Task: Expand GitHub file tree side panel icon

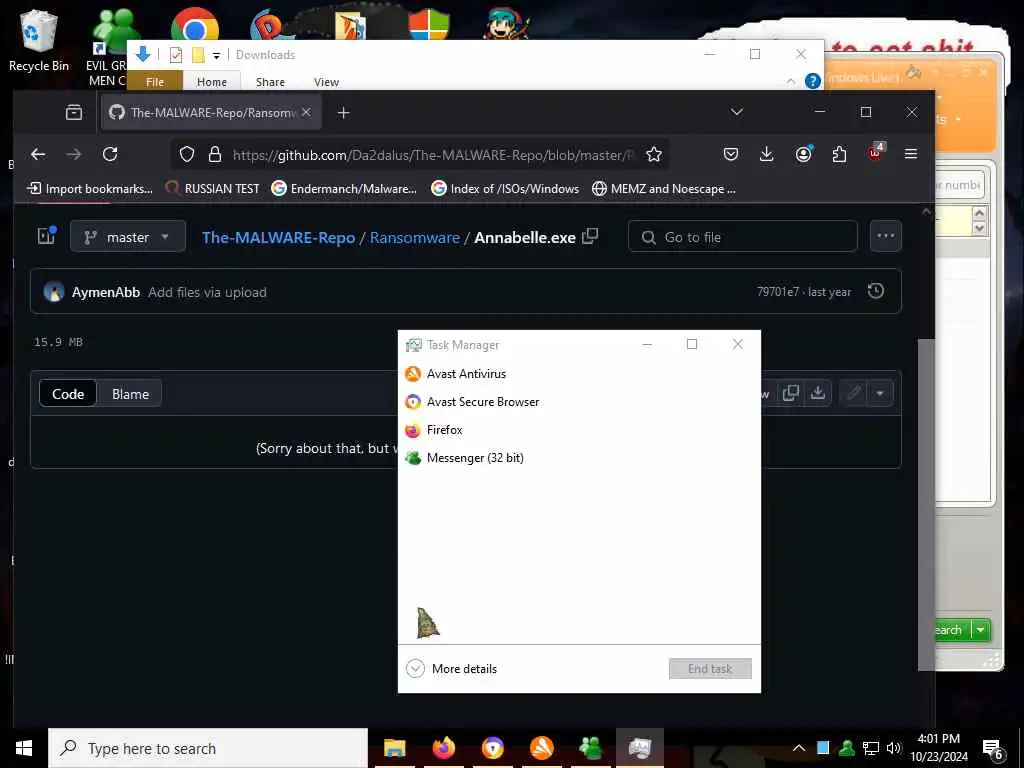Action: pyautogui.click(x=46, y=235)
